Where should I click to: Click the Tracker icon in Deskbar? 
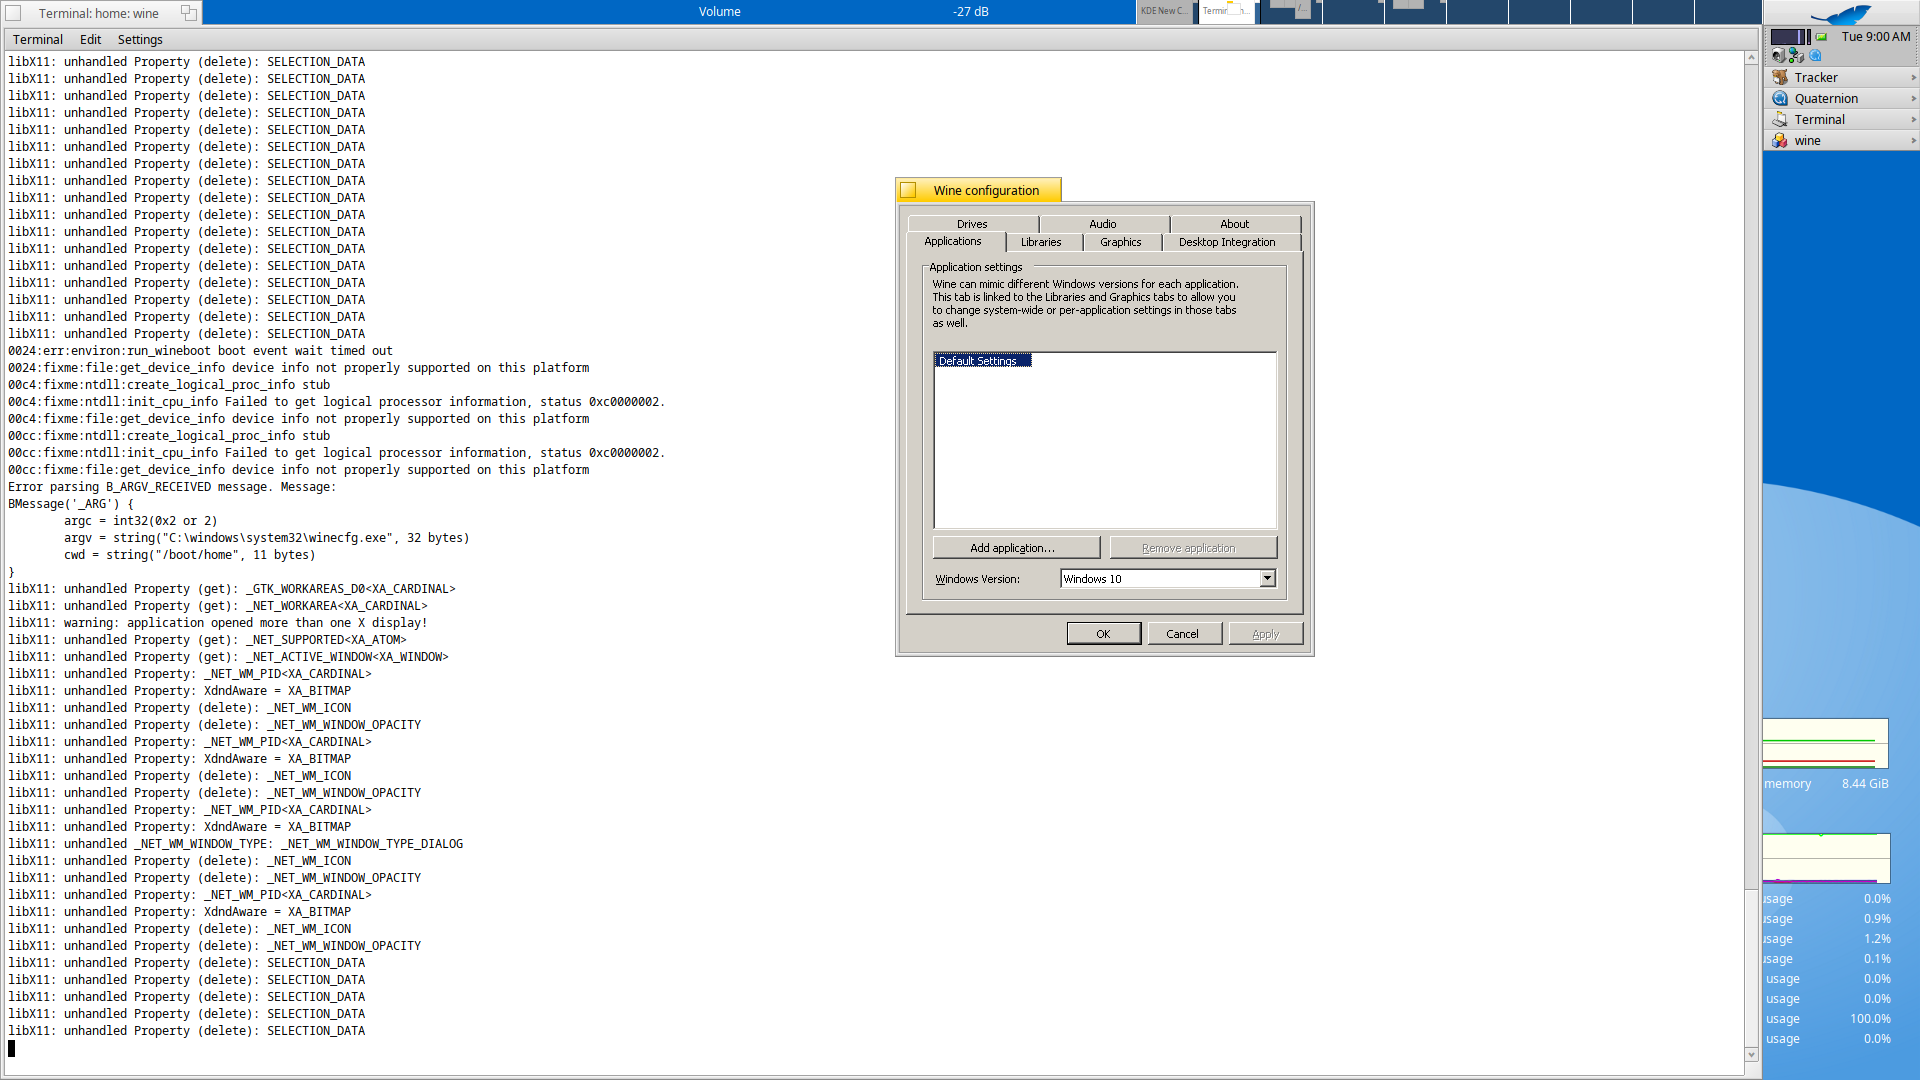pos(1780,77)
